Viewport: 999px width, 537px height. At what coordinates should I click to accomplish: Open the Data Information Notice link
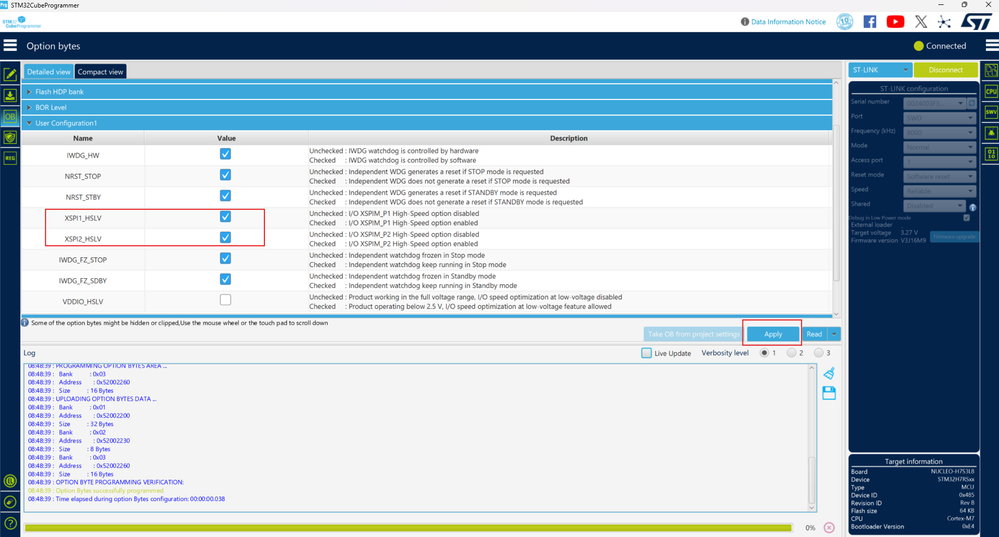(788, 22)
